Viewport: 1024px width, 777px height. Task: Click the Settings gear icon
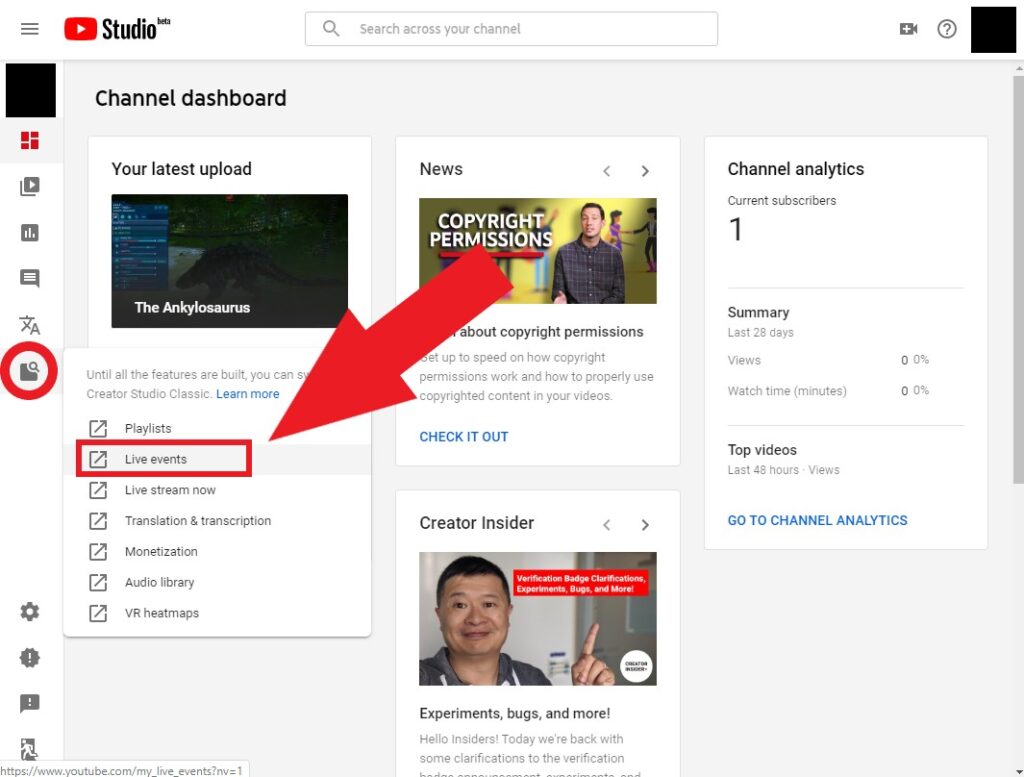tap(30, 612)
